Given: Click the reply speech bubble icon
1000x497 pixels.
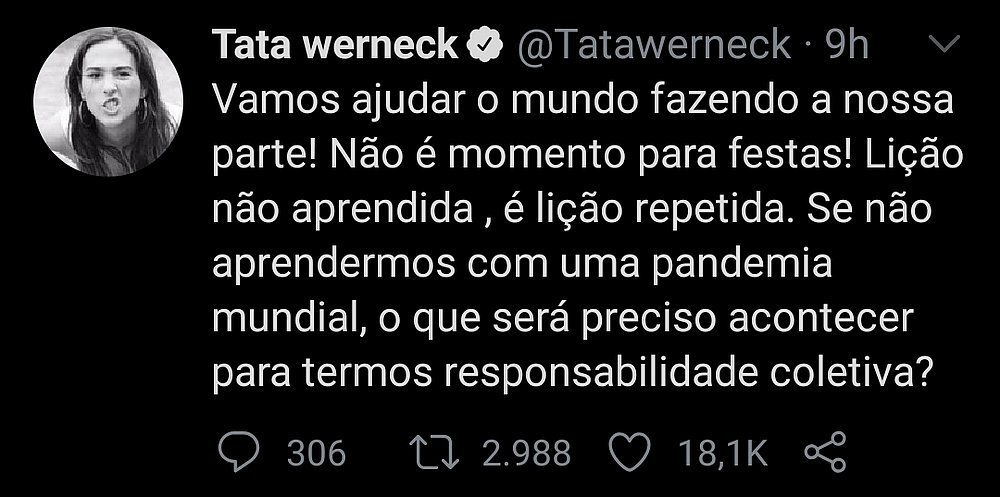Looking at the screenshot, I should (x=239, y=452).
